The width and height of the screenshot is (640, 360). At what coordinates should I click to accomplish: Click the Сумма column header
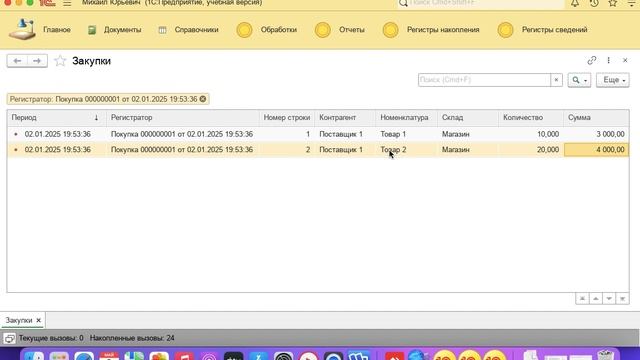click(x=596, y=118)
